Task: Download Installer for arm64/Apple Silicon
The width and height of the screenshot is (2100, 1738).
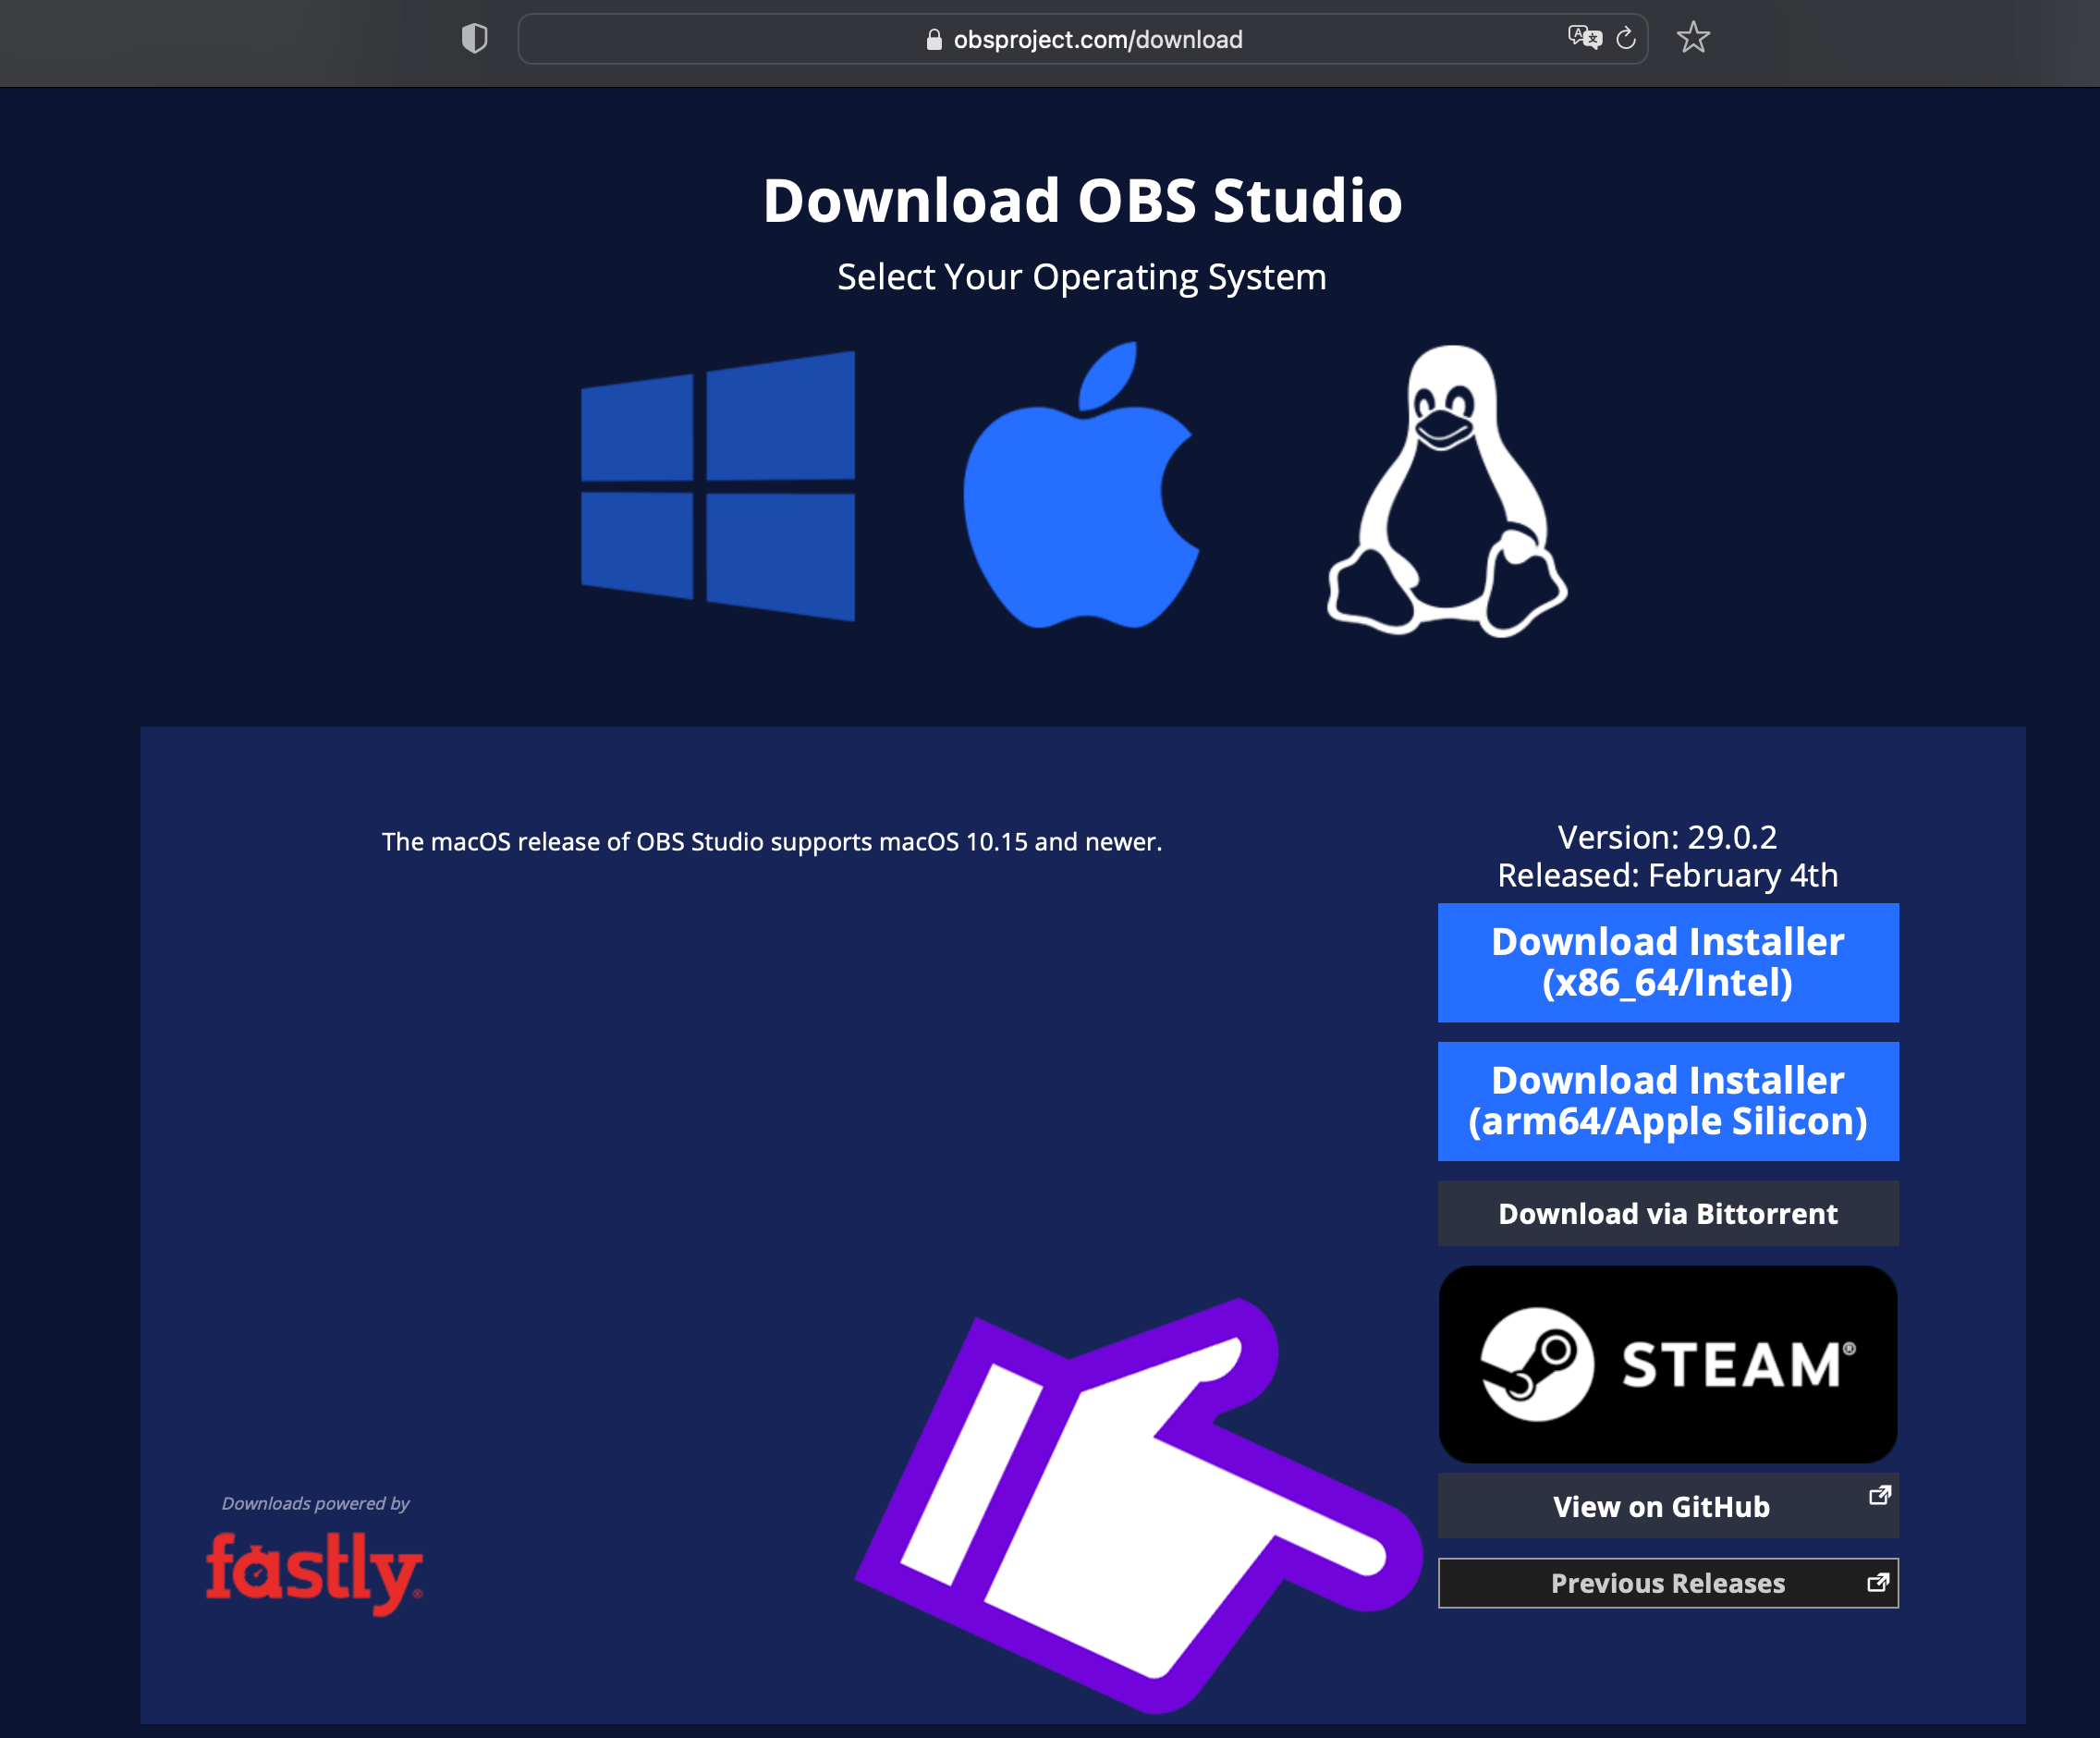Action: click(1668, 1101)
